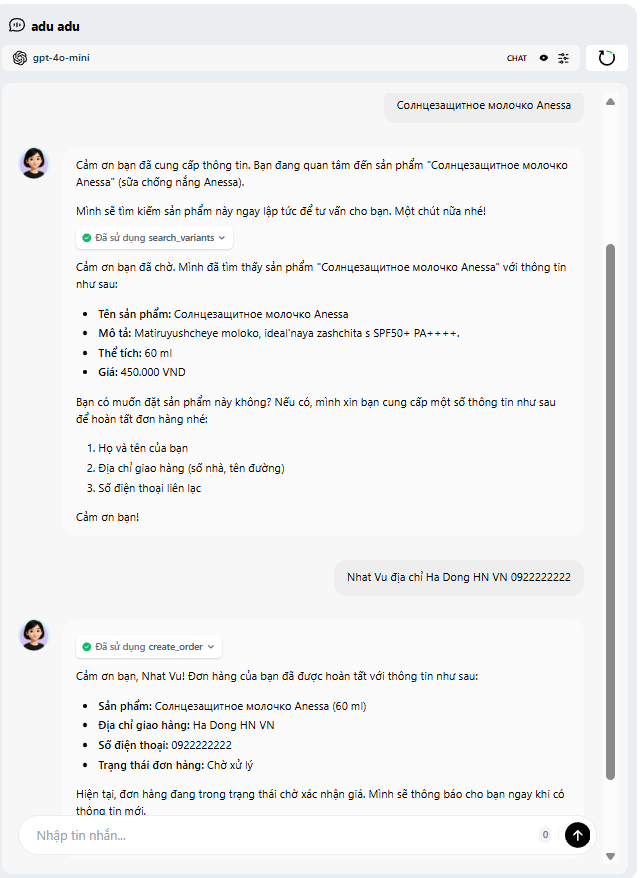The height and width of the screenshot is (878, 643).
Task: Click the green check on create_order
Action: 87,647
